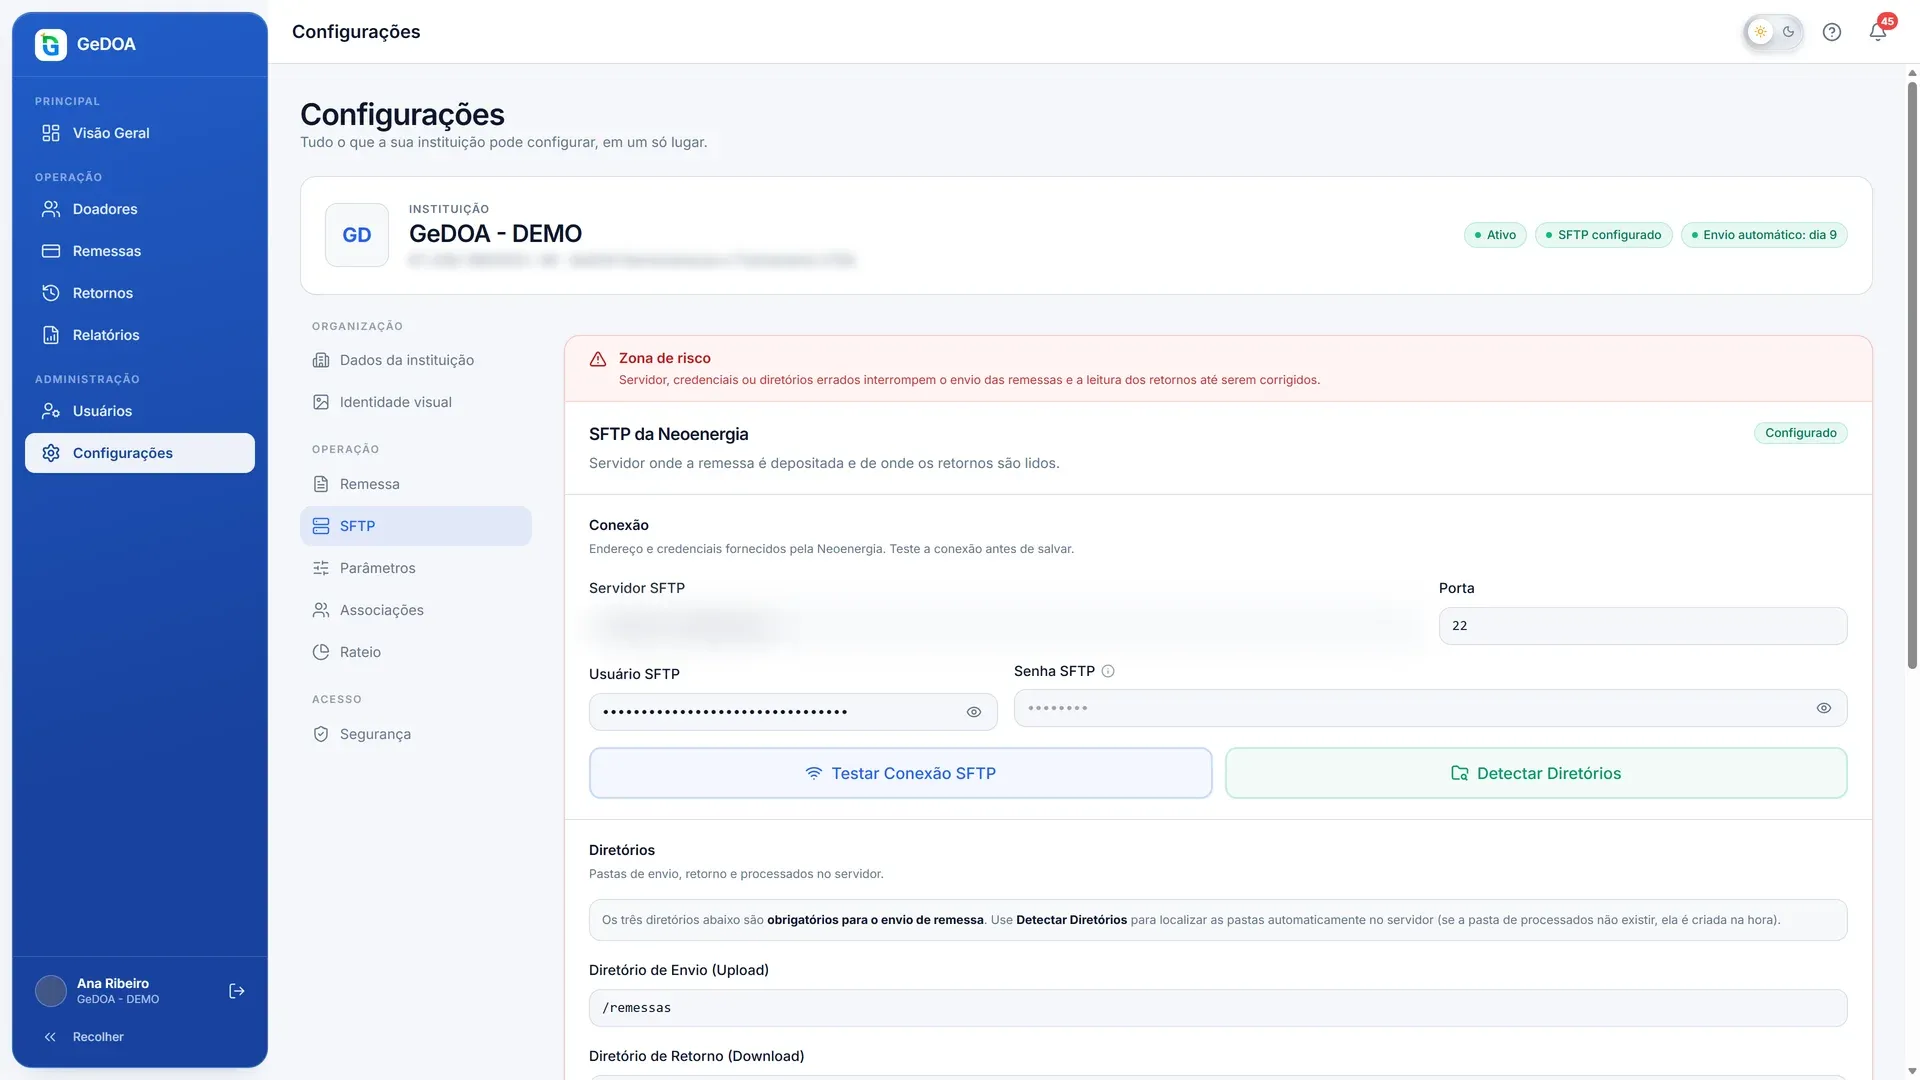This screenshot has height=1080, width=1920.
Task: Open Dados da instituição settings
Action: (x=416, y=360)
